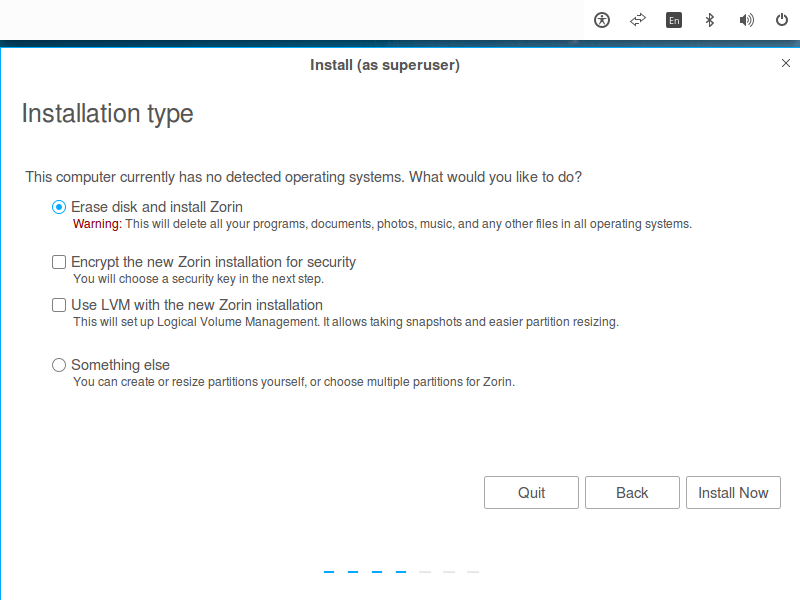Open the Bluetooth indicator
The width and height of the screenshot is (800, 600).
(710, 20)
